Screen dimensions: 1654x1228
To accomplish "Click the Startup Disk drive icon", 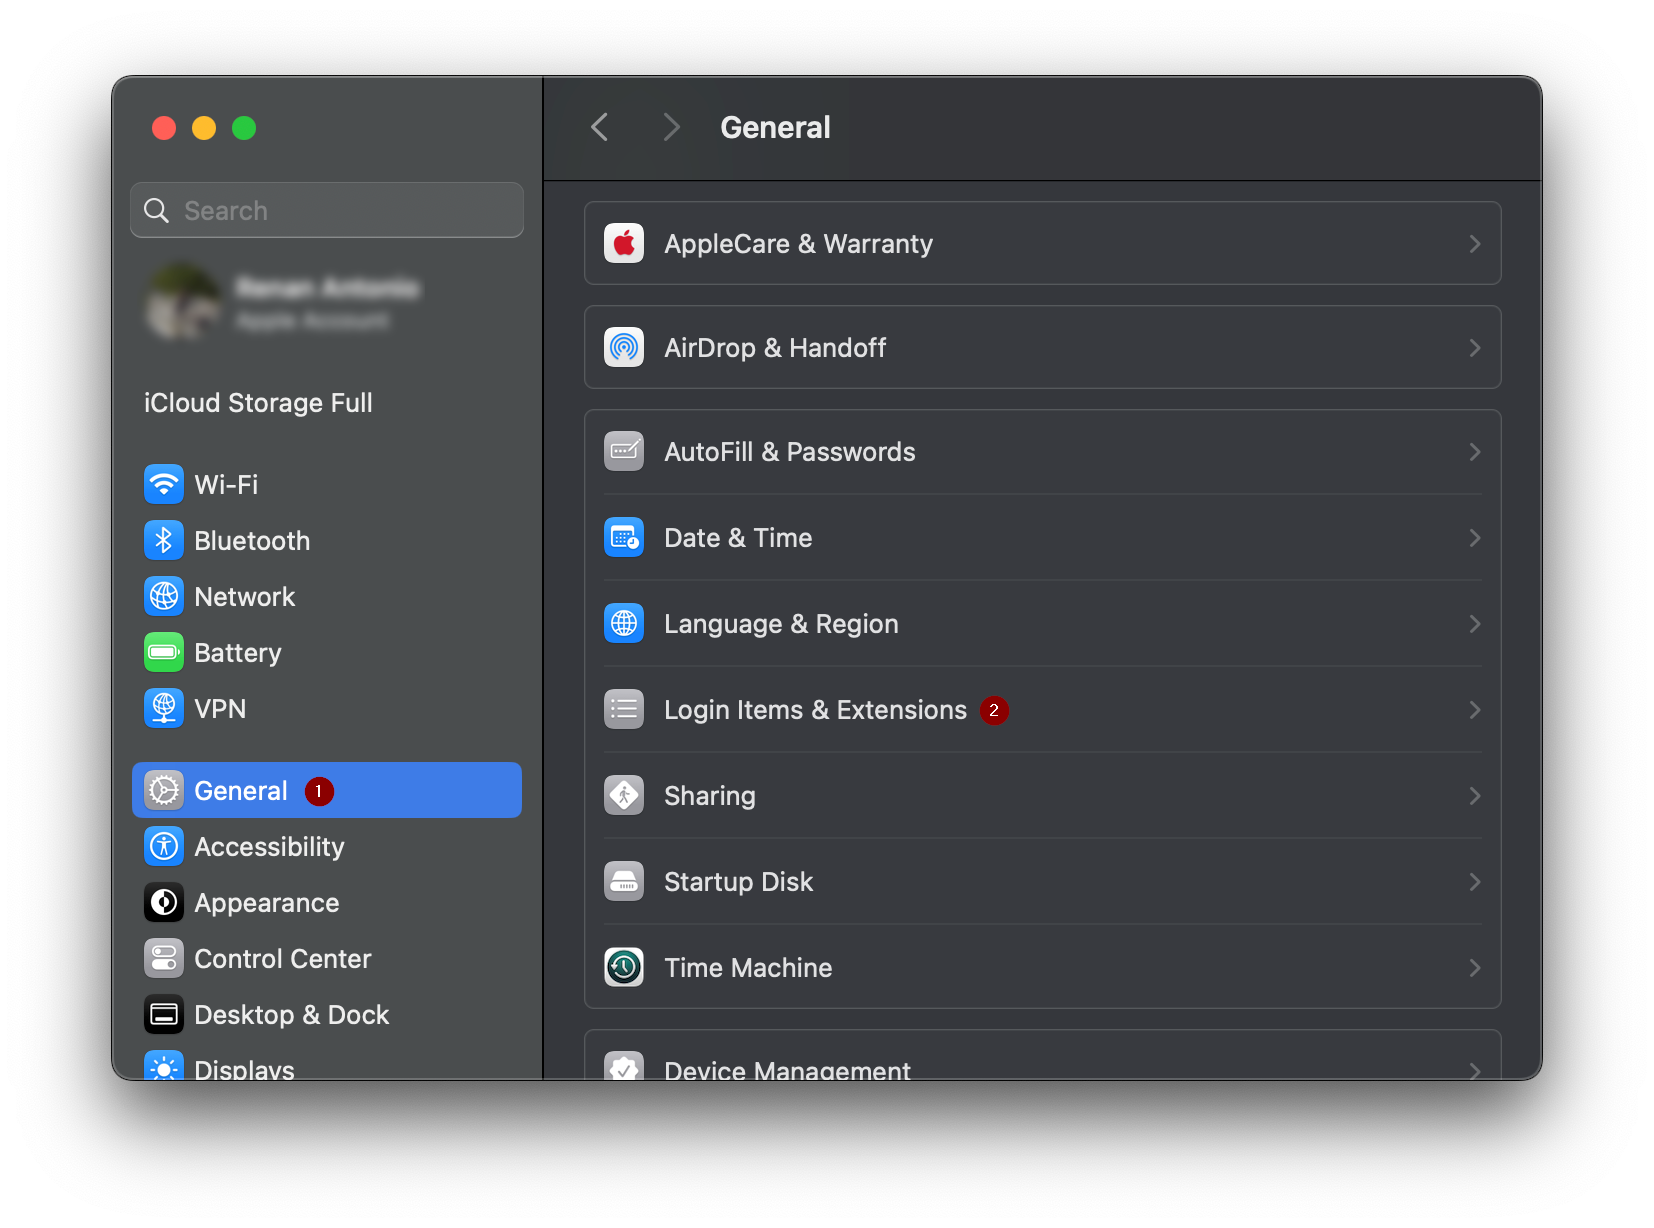I will tap(624, 882).
